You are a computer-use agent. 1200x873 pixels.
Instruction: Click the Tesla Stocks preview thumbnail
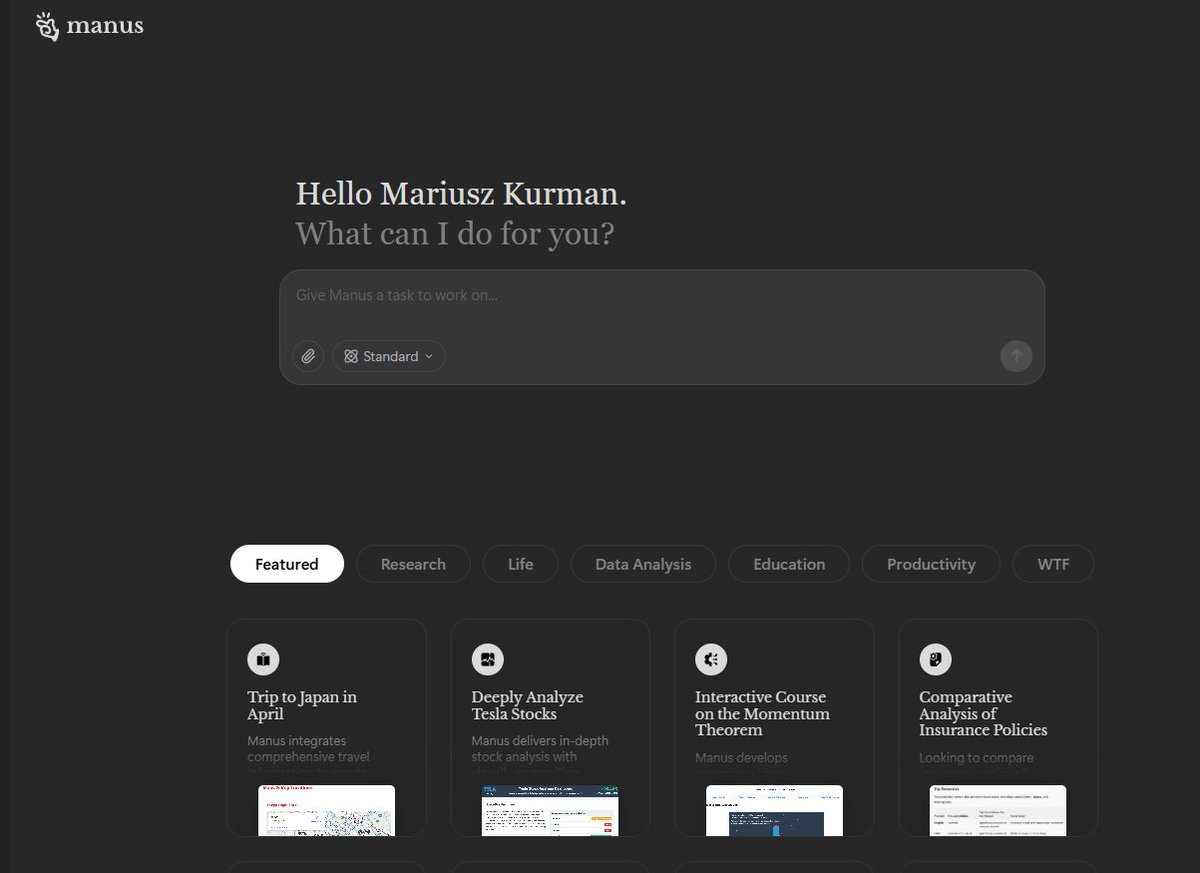[x=550, y=810]
